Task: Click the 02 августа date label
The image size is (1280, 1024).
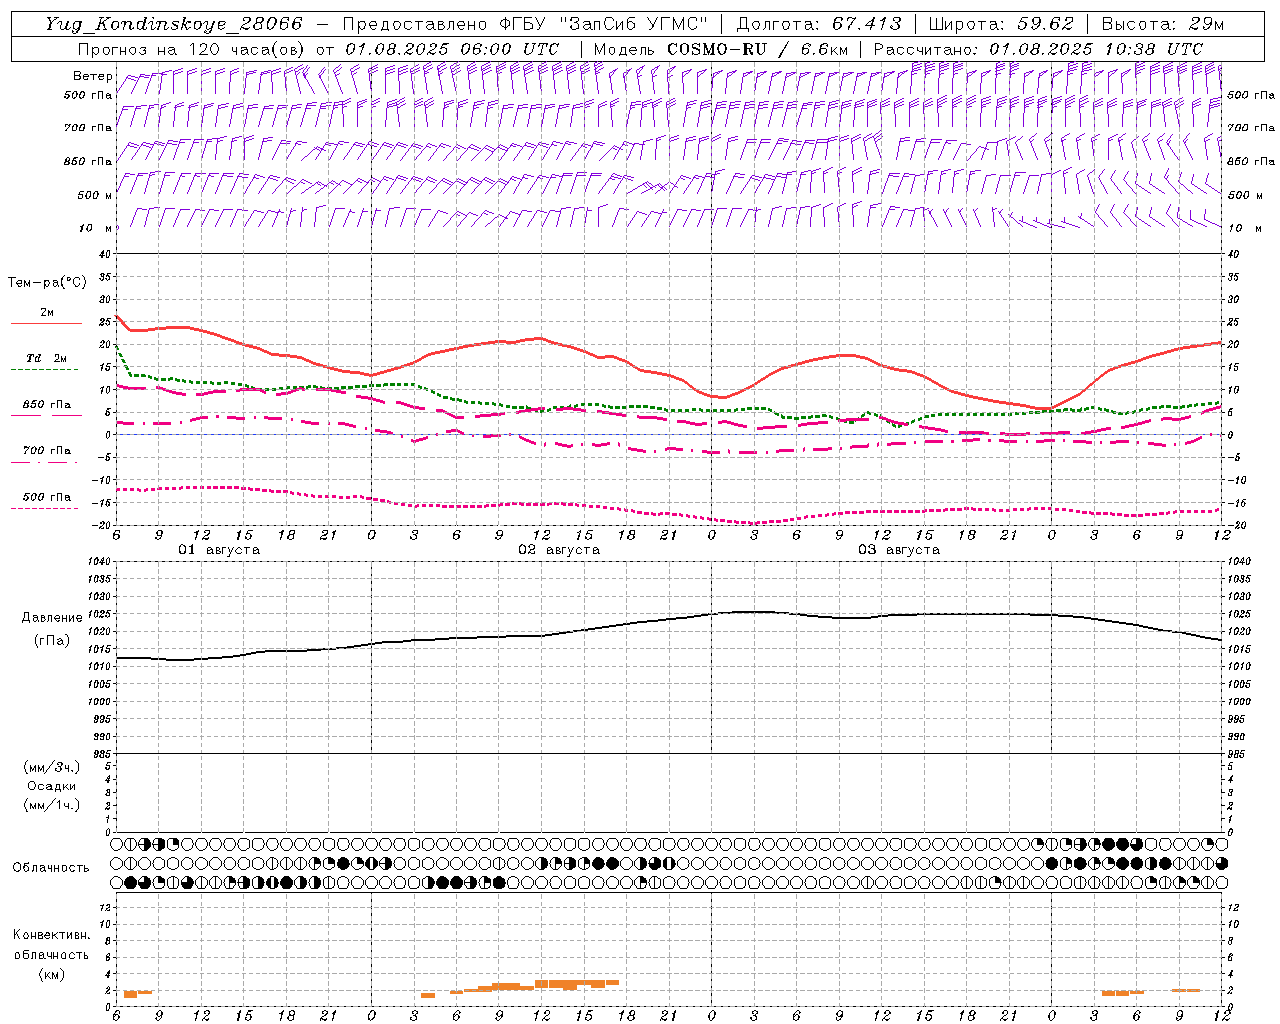Action: (559, 549)
